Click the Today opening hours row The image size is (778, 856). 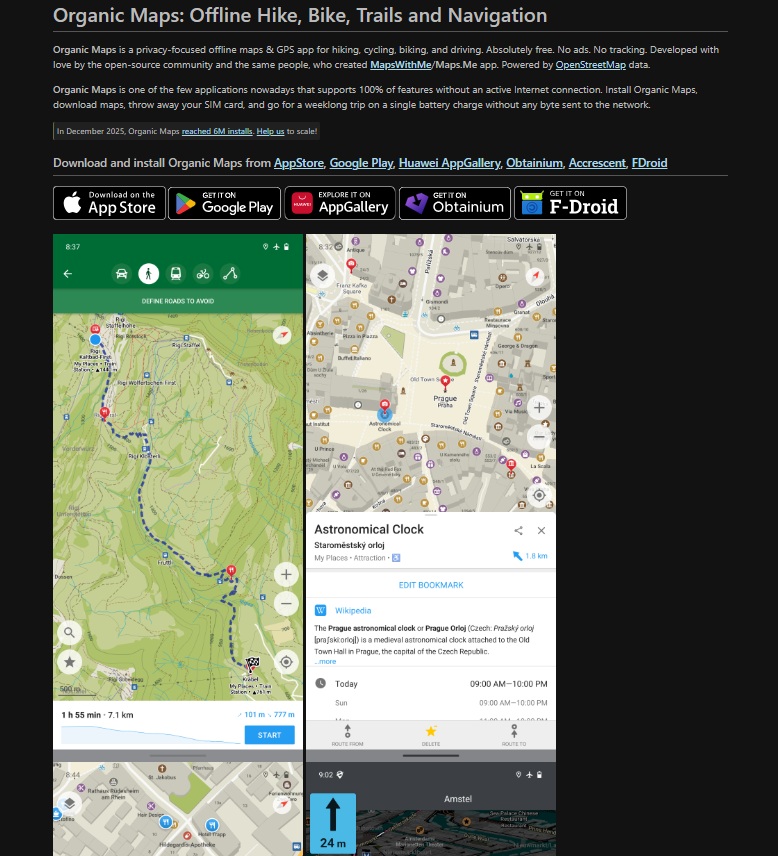pos(431,683)
